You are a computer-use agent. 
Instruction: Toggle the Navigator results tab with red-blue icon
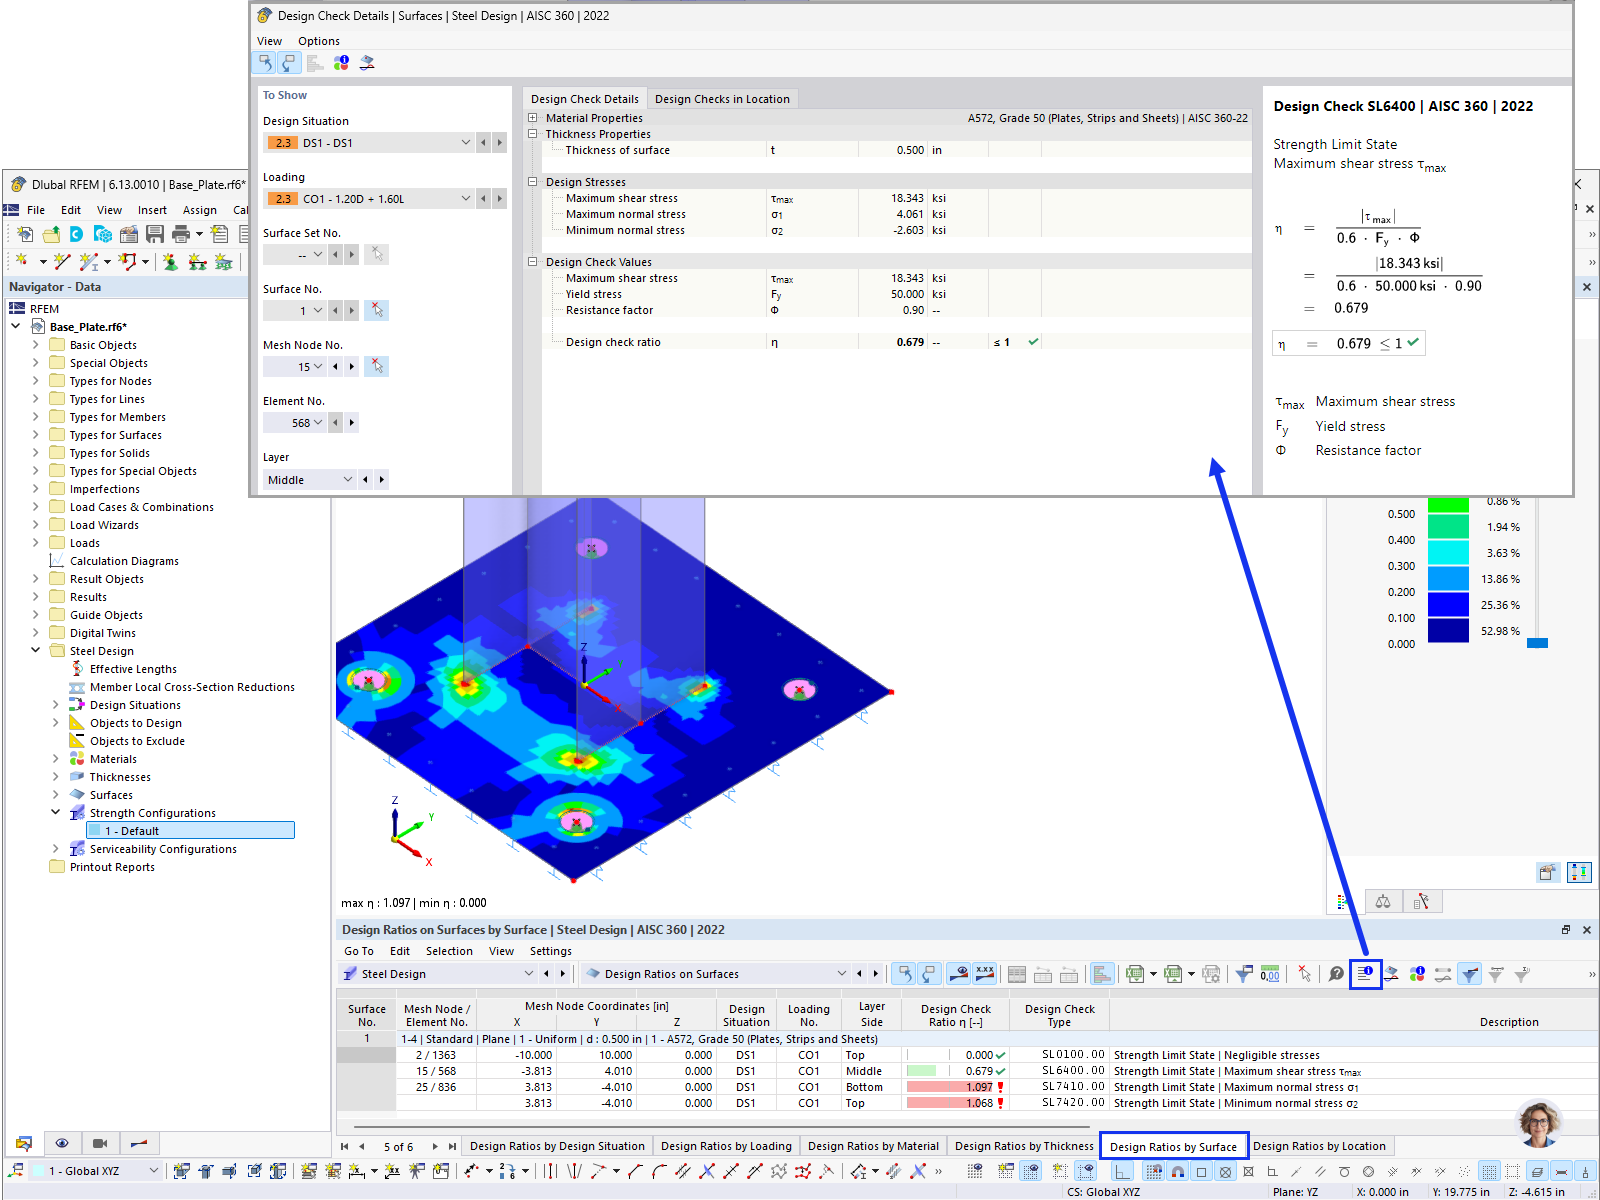(139, 1143)
